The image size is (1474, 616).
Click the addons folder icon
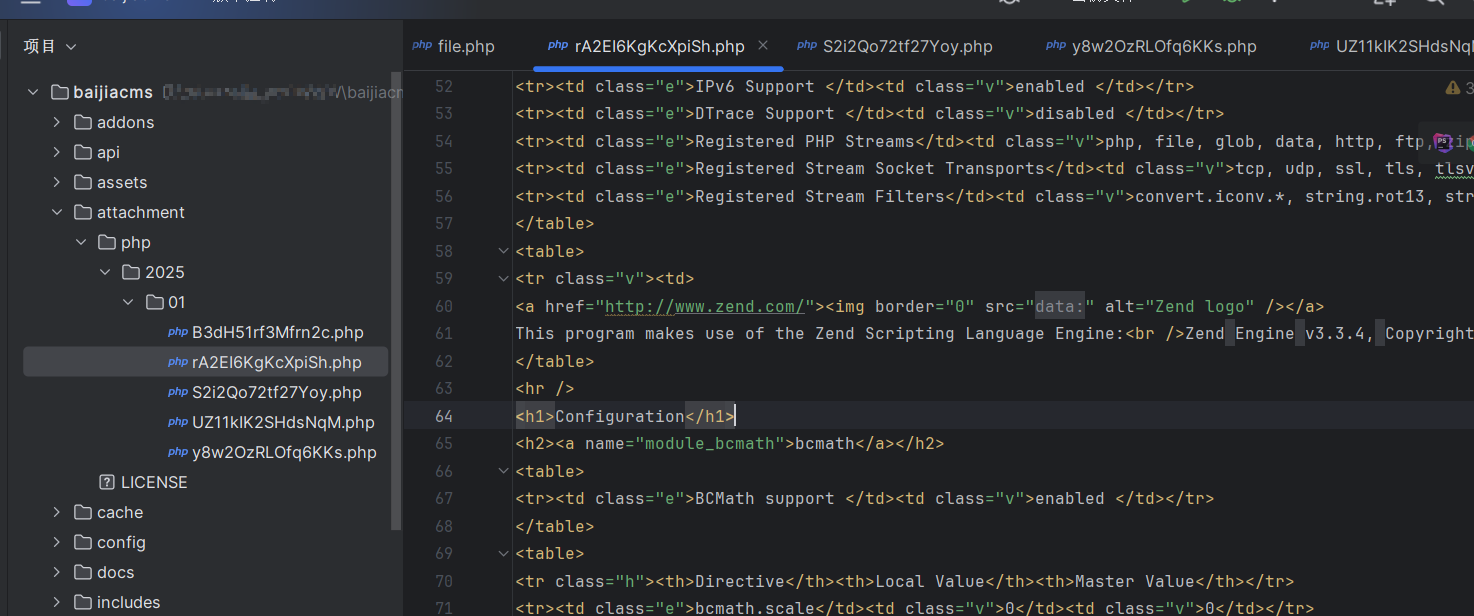click(83, 122)
